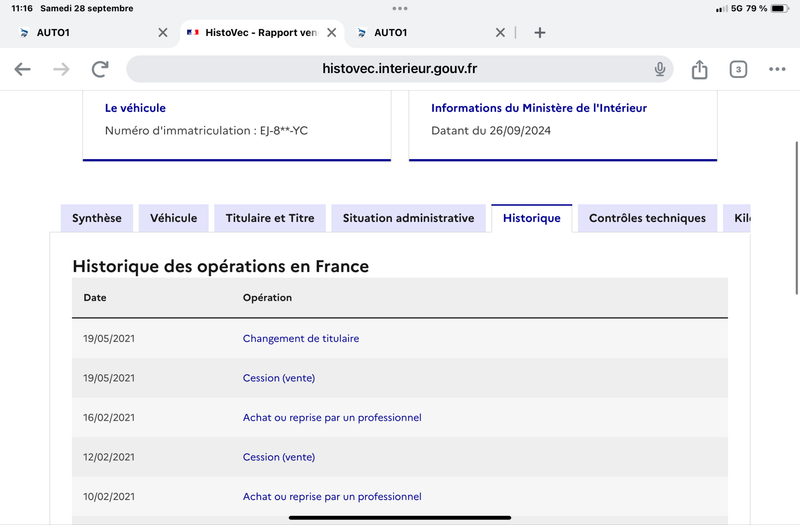The image size is (800, 525).
Task: Show all open tabs with the 3 counter
Action: coord(738,69)
